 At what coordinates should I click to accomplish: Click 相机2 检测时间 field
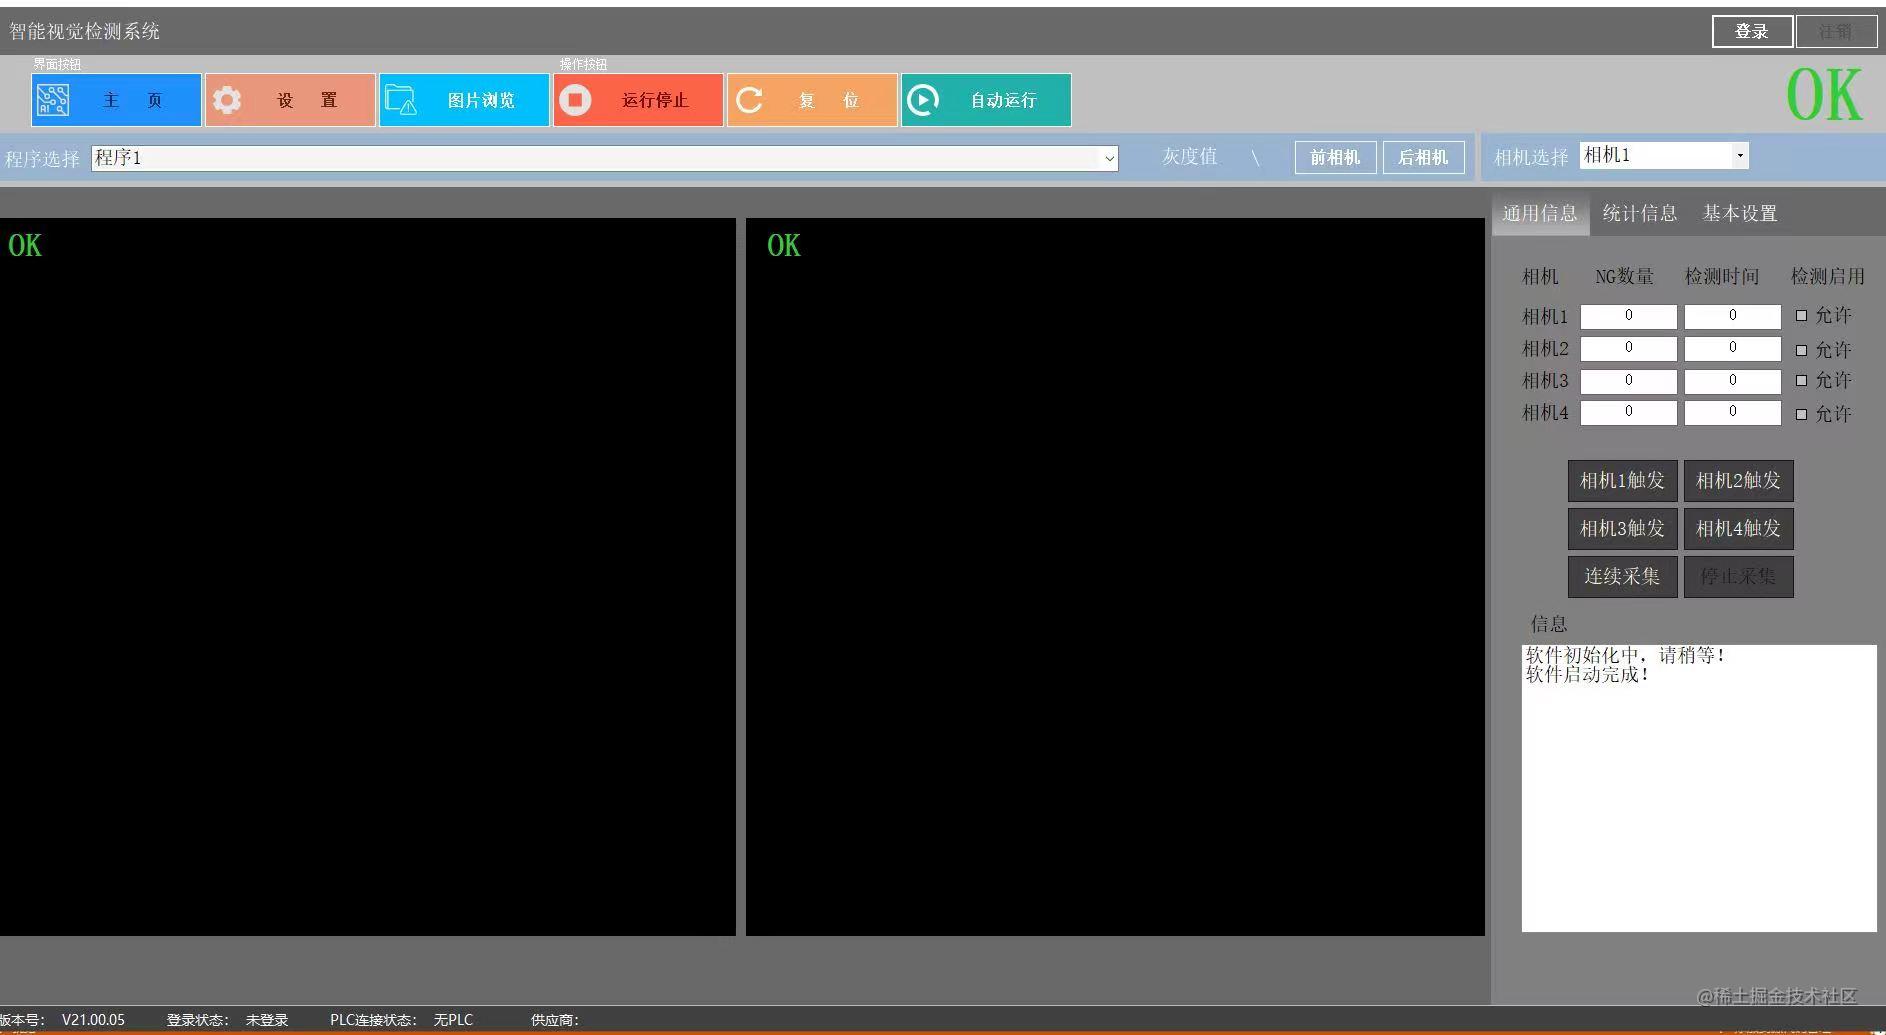tap(1733, 349)
